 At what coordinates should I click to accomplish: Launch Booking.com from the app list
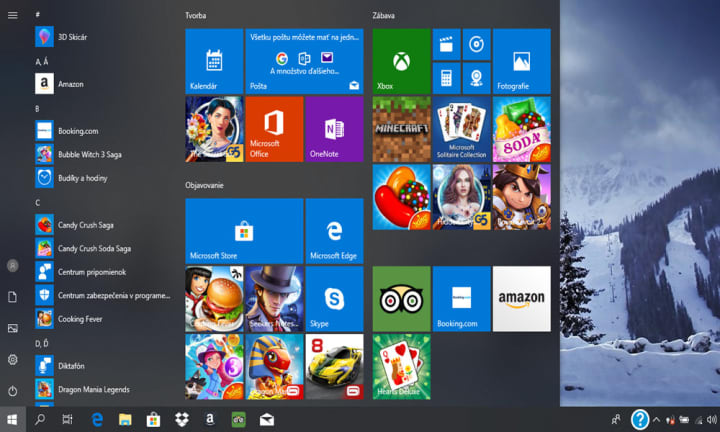click(103, 131)
